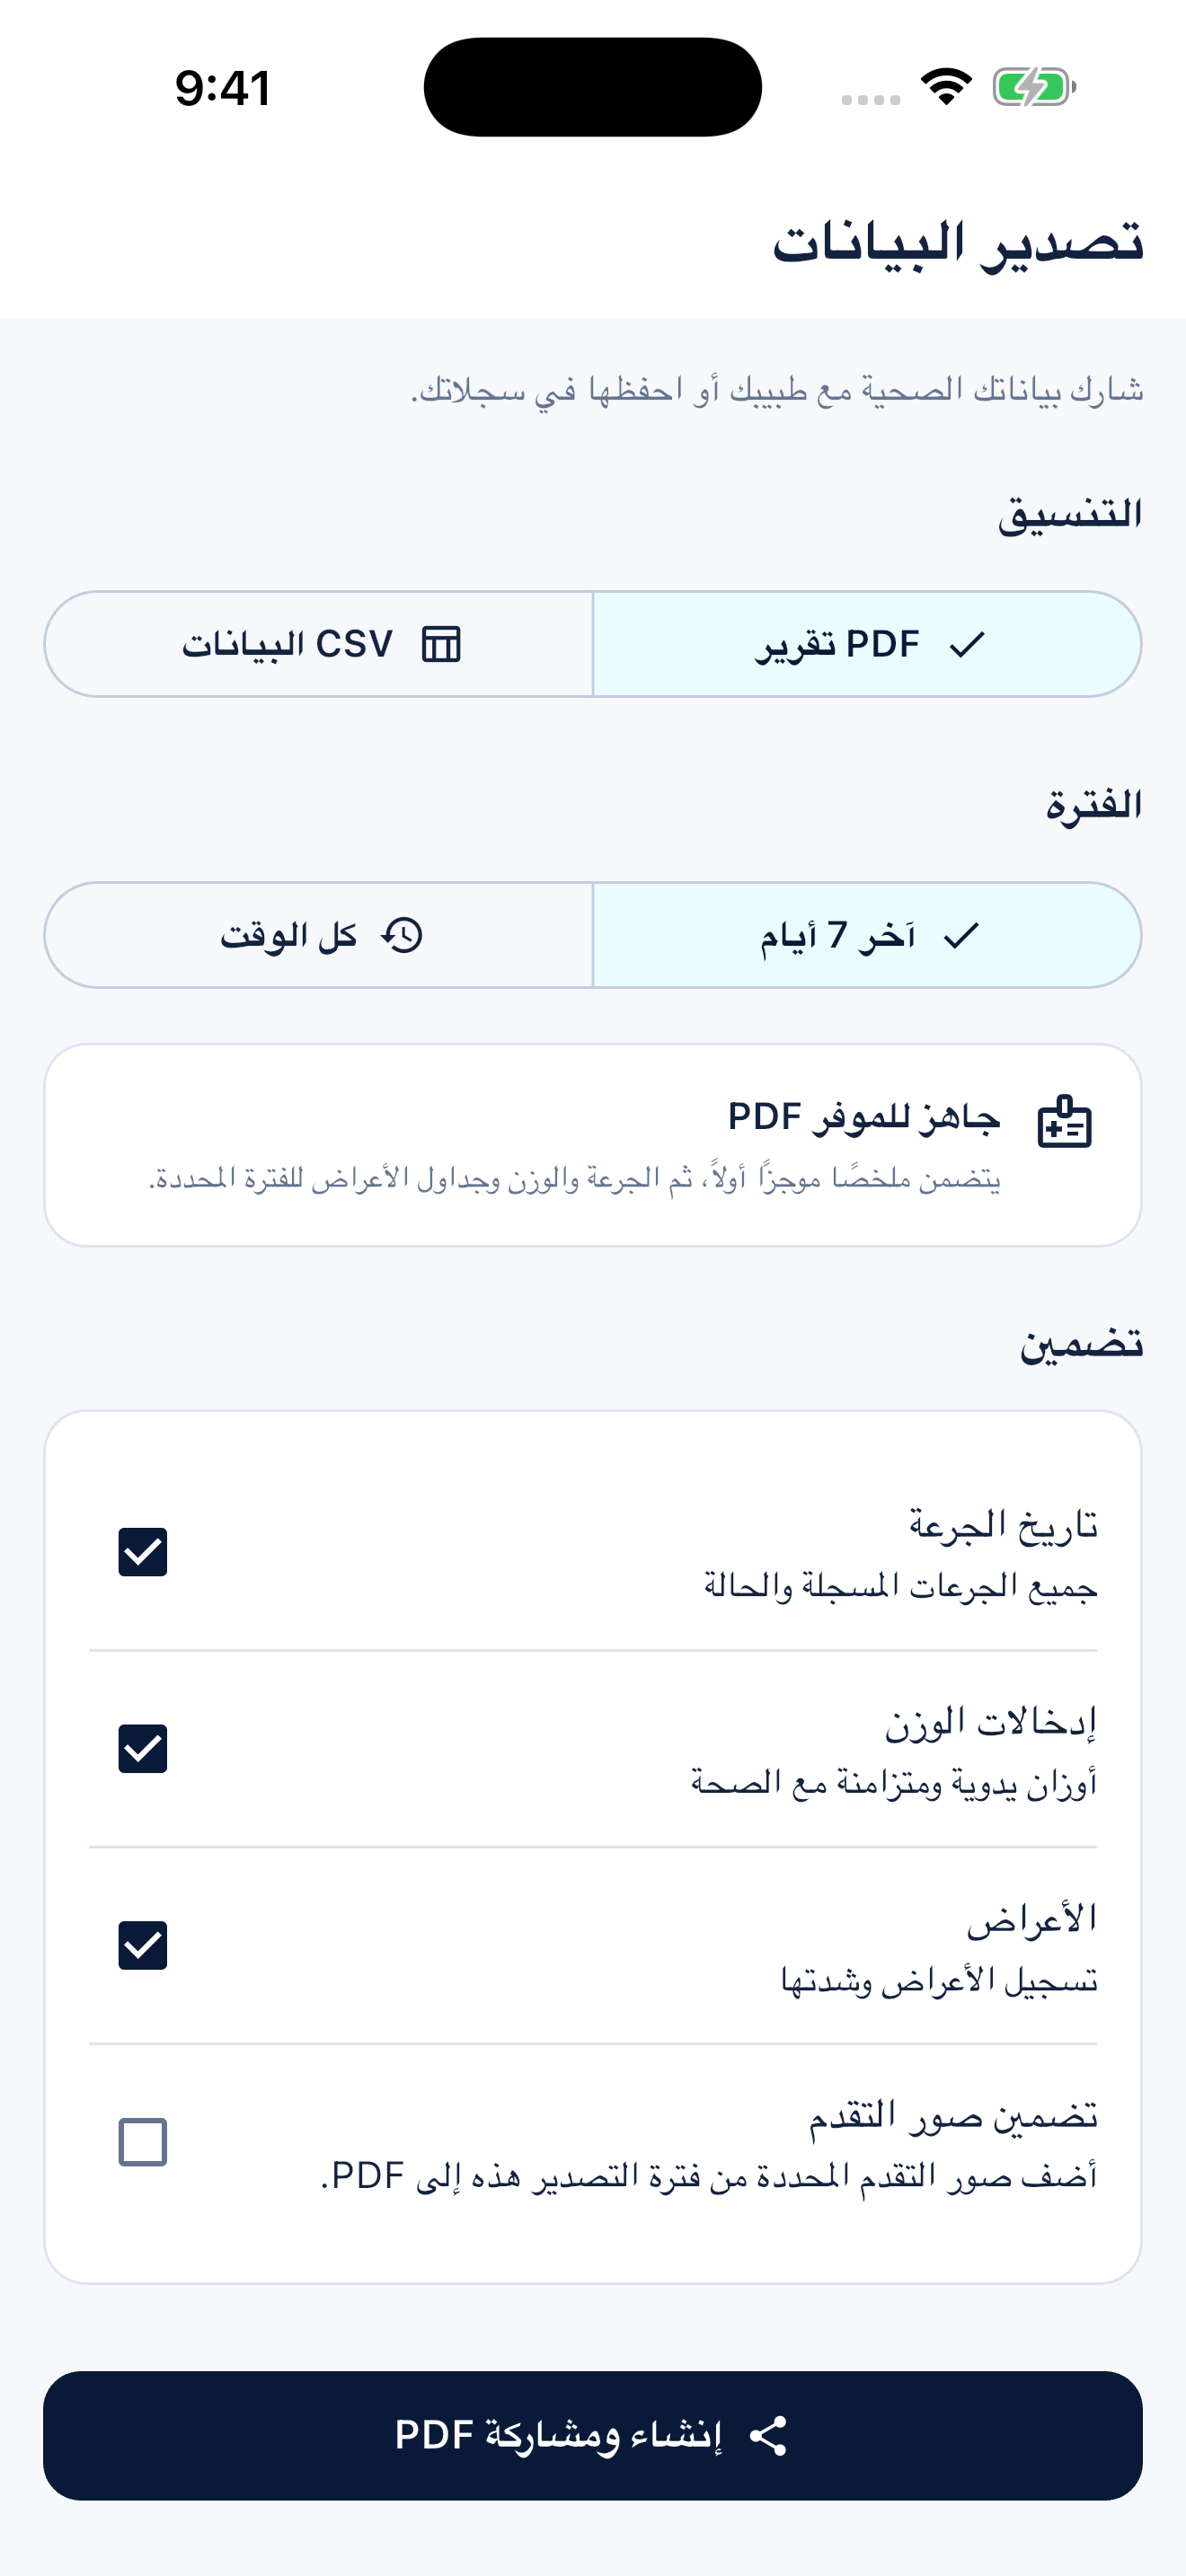Click the medical report icon in provider card

coord(1064,1121)
